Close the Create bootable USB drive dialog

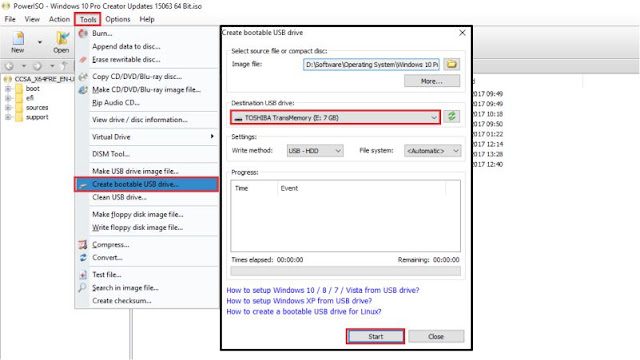(462, 33)
